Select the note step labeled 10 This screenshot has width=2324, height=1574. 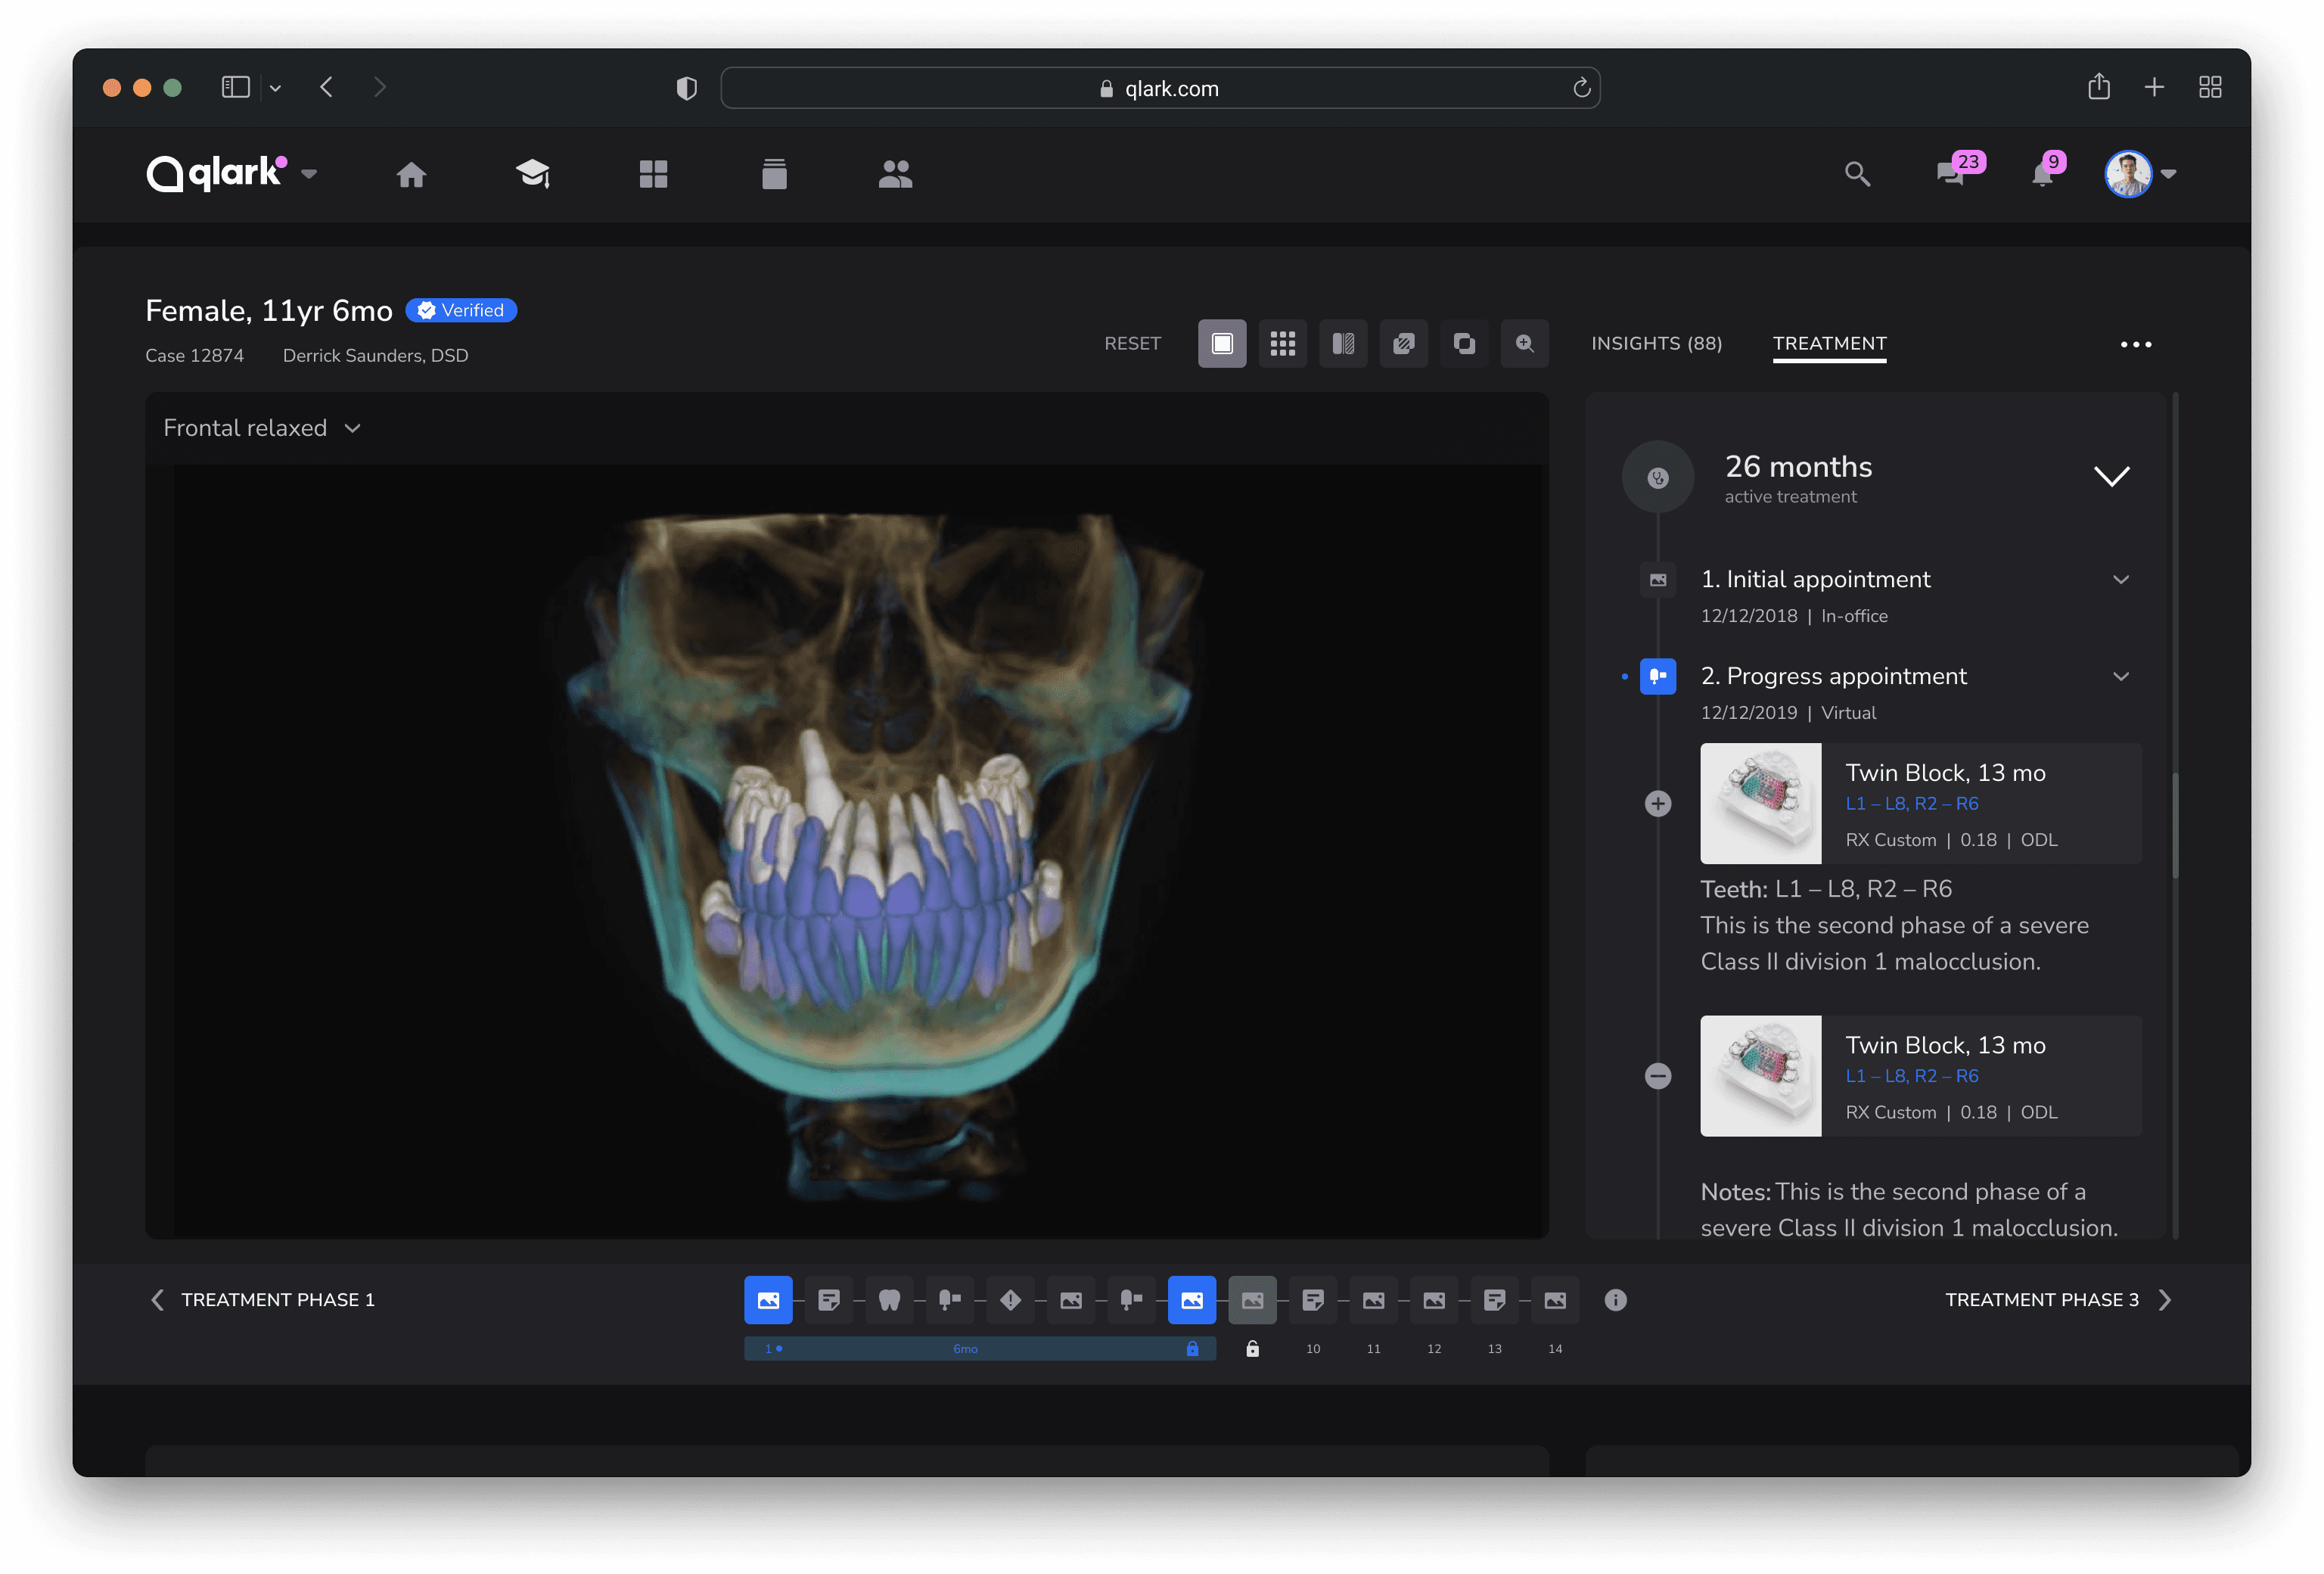(1313, 1300)
